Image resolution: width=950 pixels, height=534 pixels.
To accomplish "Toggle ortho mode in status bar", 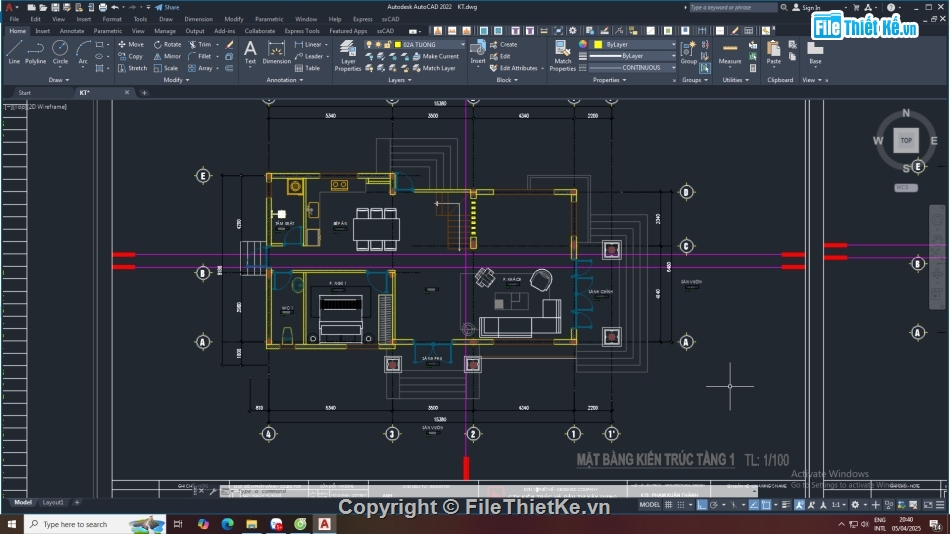I will [x=702, y=505].
